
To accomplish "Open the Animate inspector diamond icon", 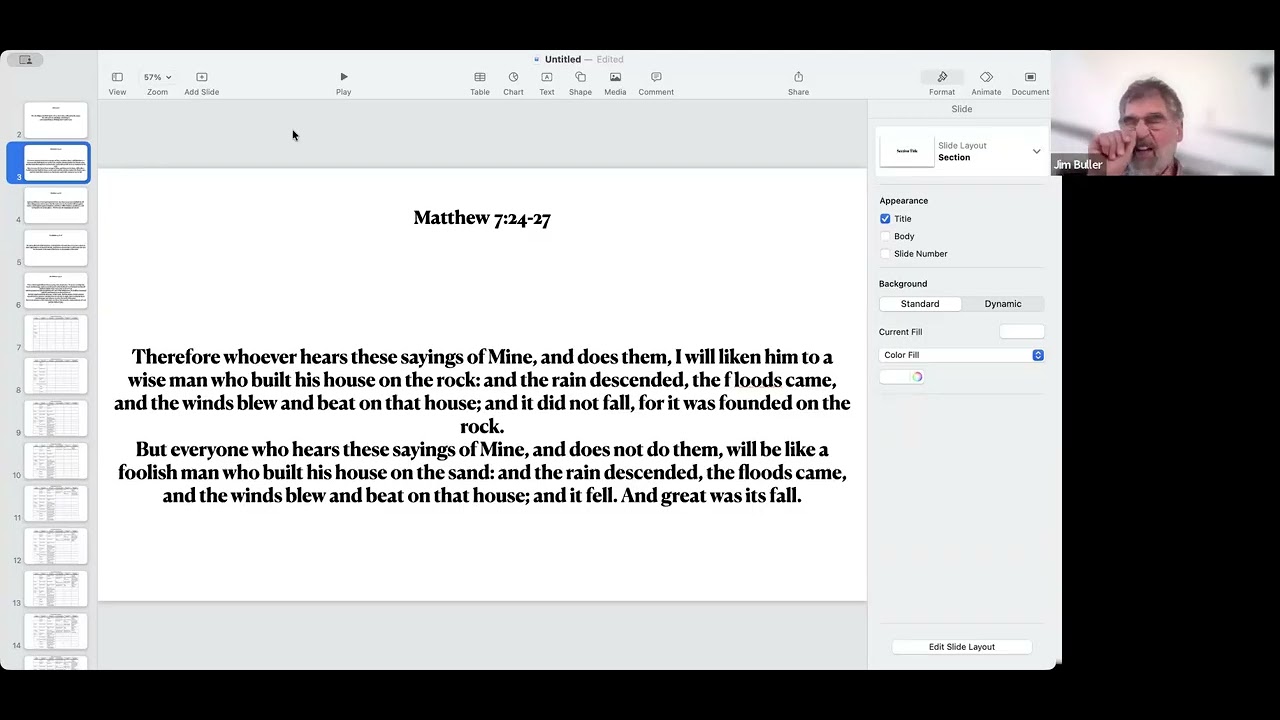I will tap(986, 77).
